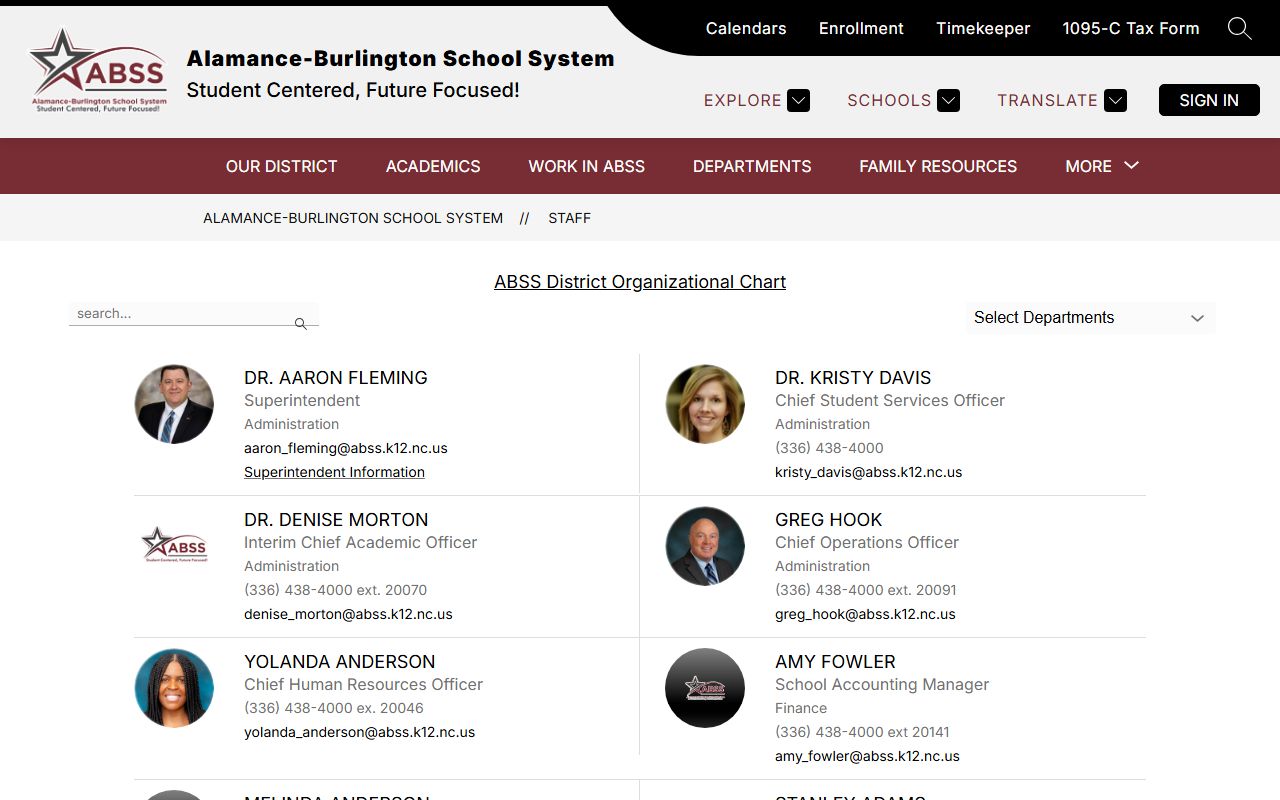Click the ABSS star logo

[x=98, y=70]
